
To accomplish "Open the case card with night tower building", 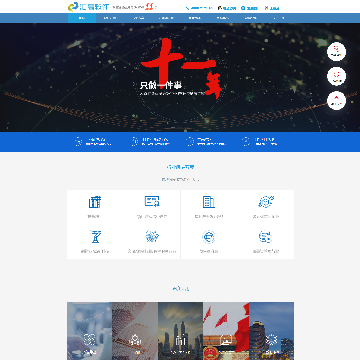I will (x=271, y=331).
